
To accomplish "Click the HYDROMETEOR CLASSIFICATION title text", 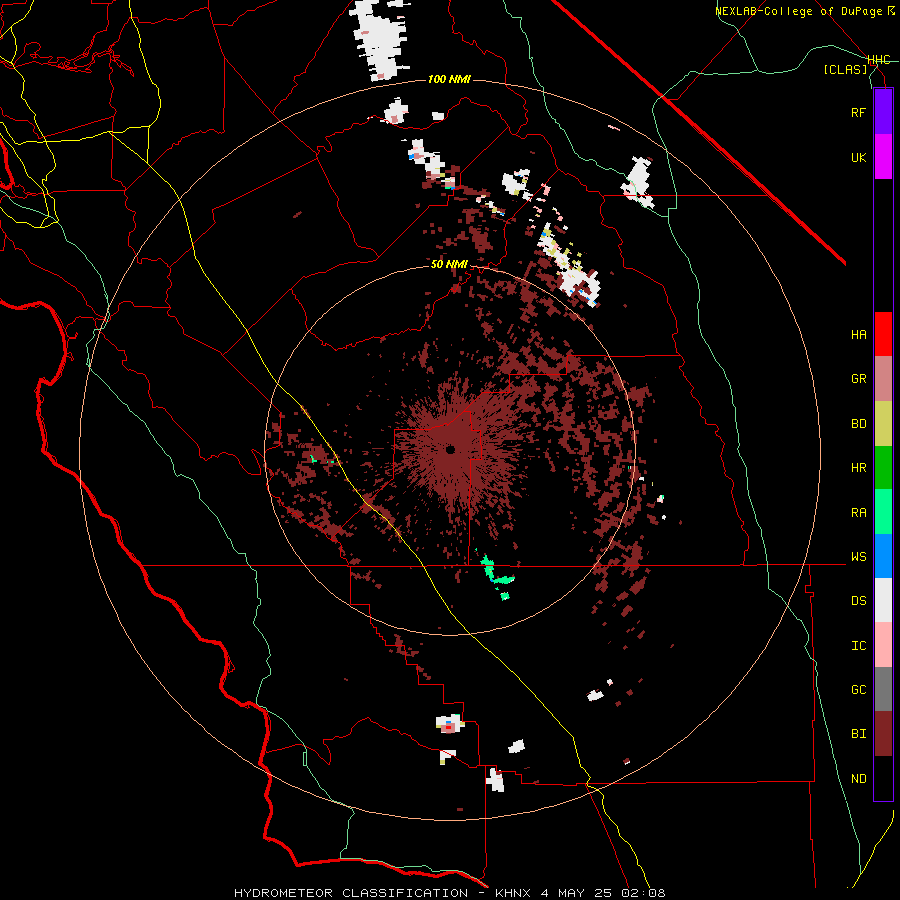I will pyautogui.click(x=351, y=893).
